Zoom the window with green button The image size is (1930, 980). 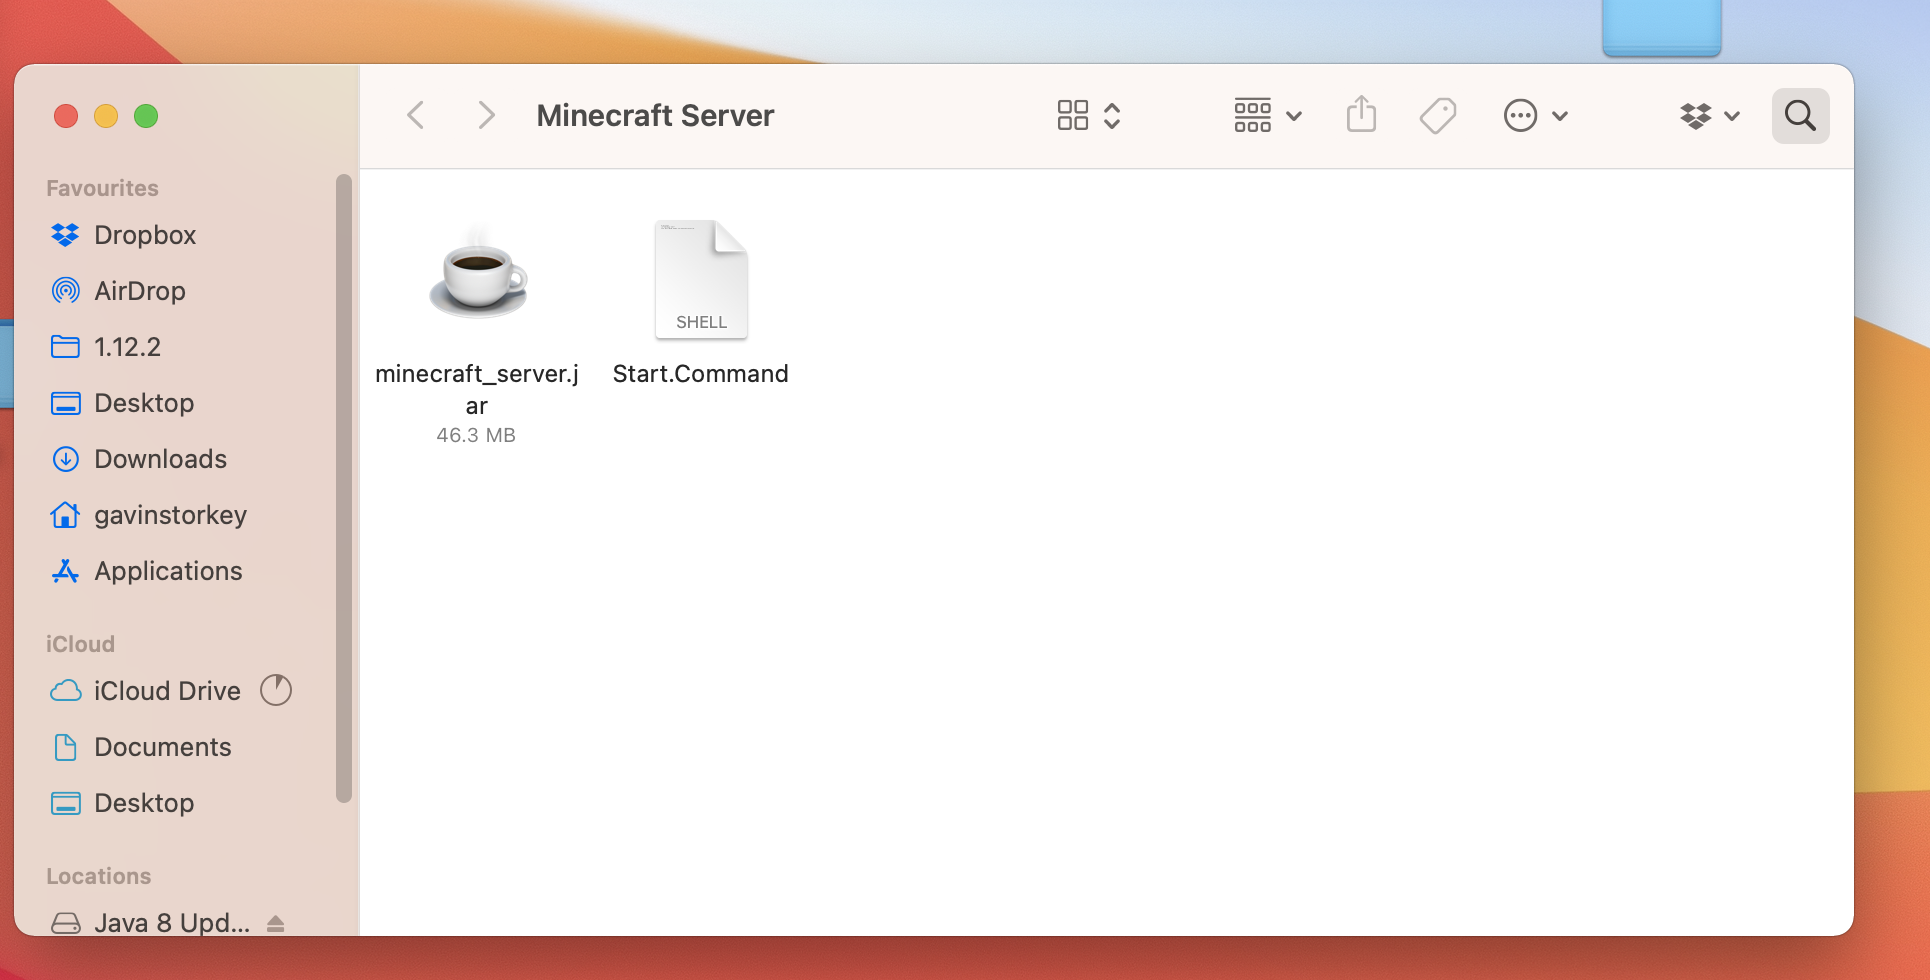point(146,116)
